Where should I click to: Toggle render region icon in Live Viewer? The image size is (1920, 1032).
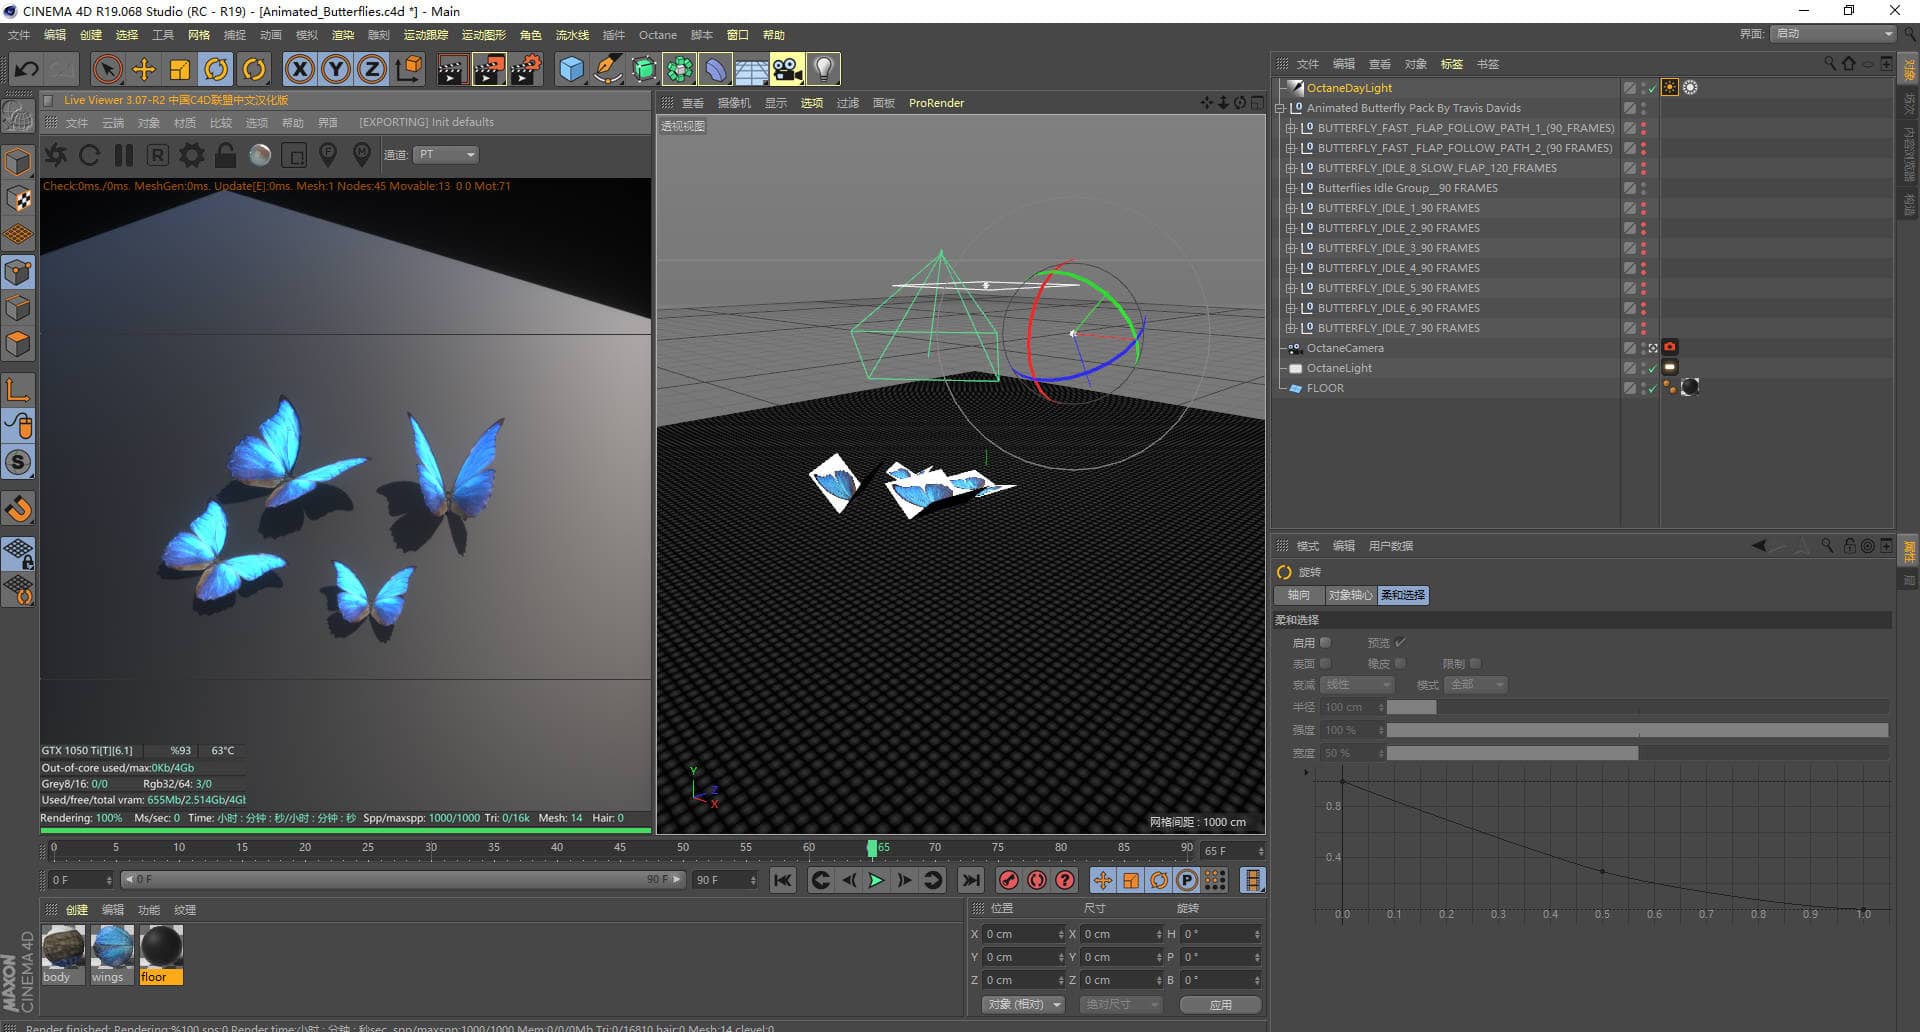point(294,155)
